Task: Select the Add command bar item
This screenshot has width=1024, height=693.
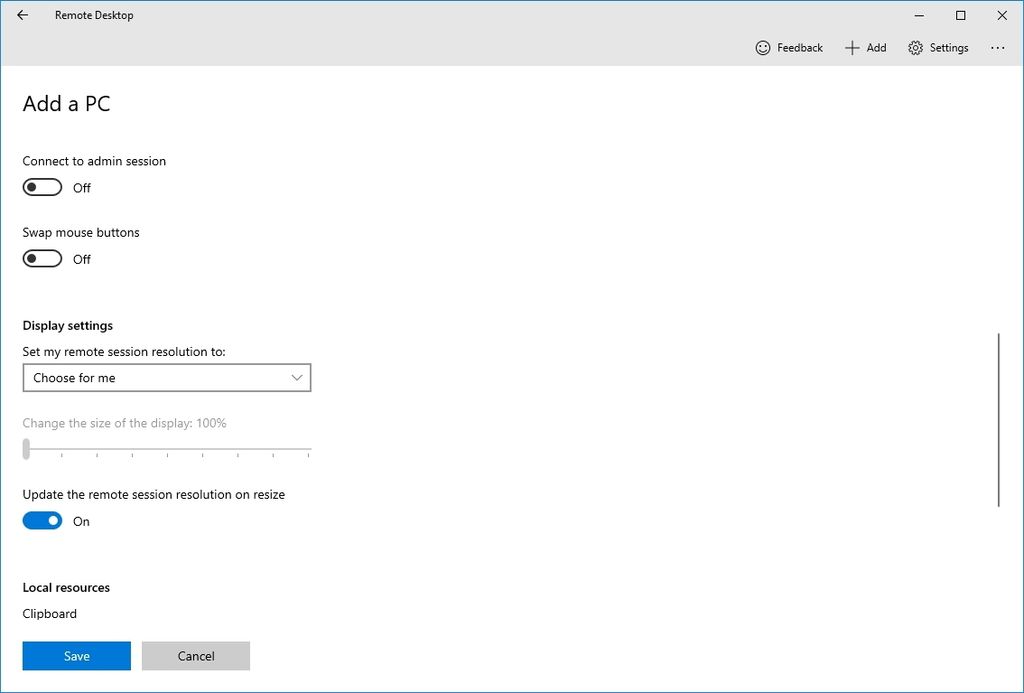Action: (866, 47)
